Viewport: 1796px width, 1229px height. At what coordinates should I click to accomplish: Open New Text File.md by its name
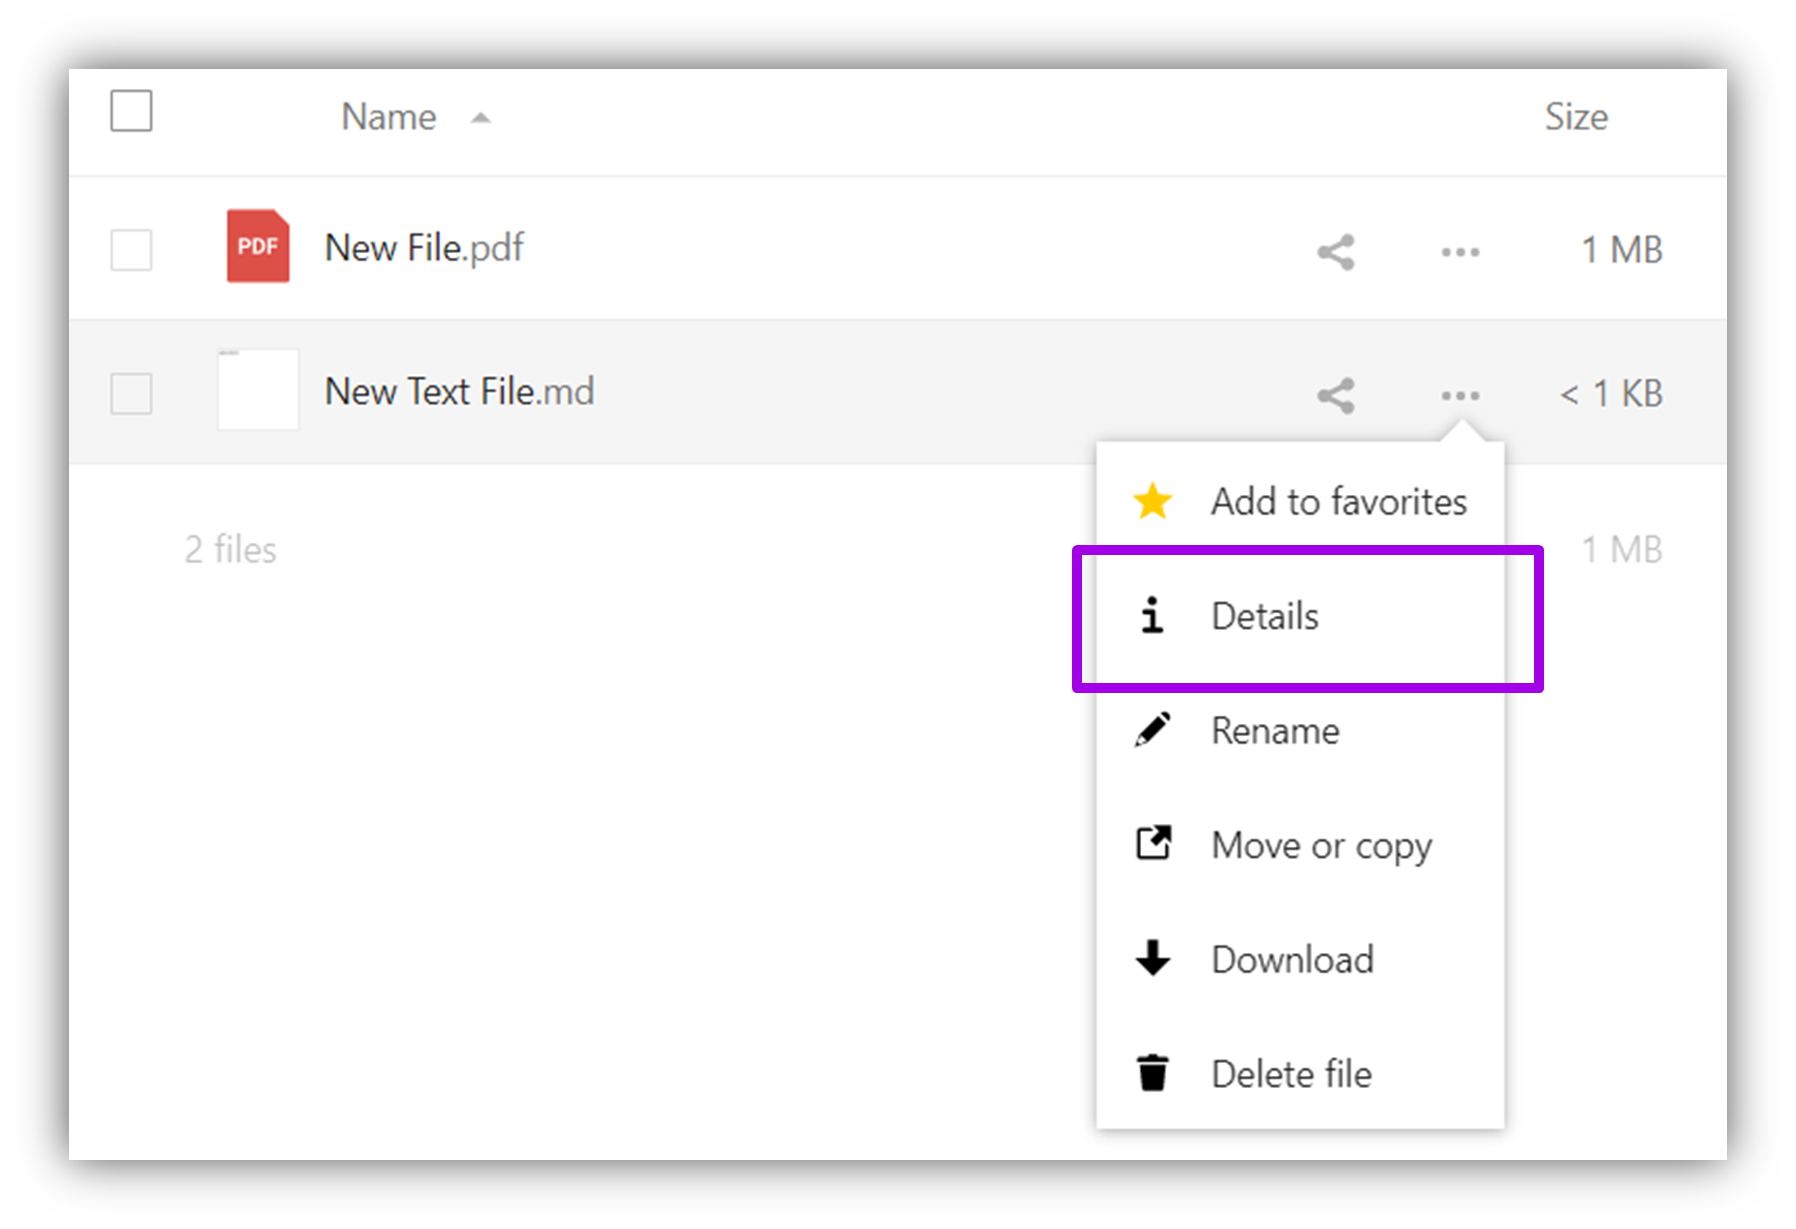click(x=459, y=391)
